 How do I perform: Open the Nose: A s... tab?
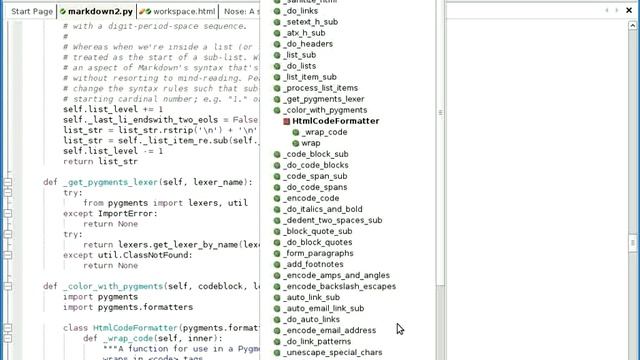point(241,11)
